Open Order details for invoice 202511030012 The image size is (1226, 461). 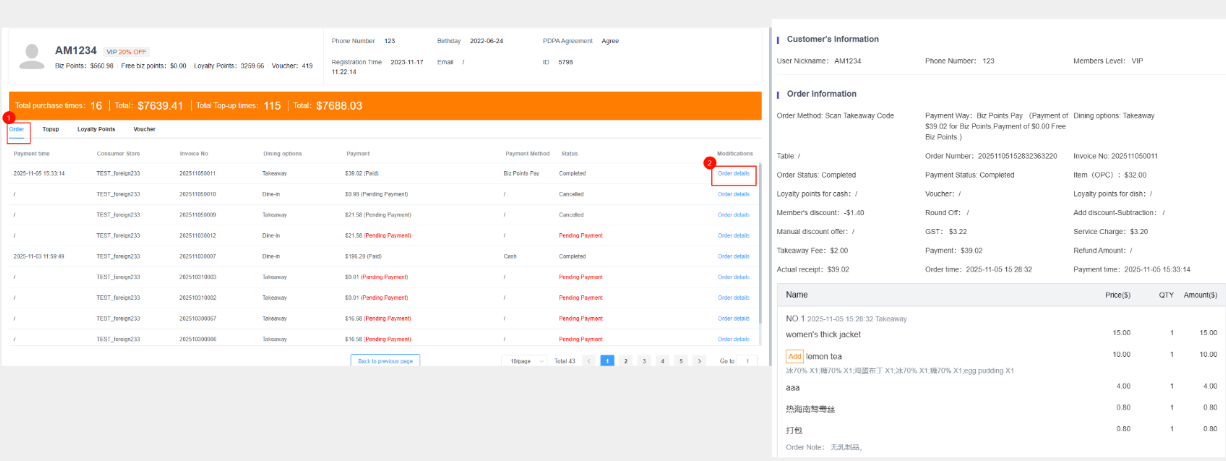(x=733, y=235)
